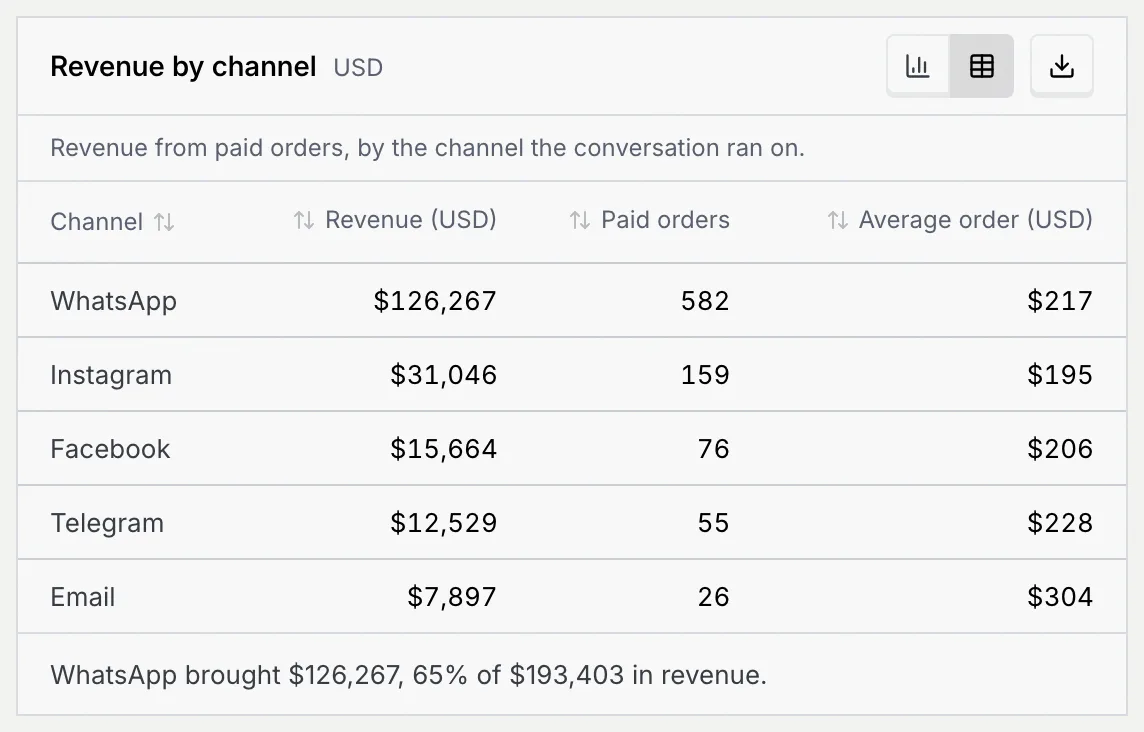Click the $15,664 revenue cell
The image size is (1144, 732).
click(x=444, y=449)
